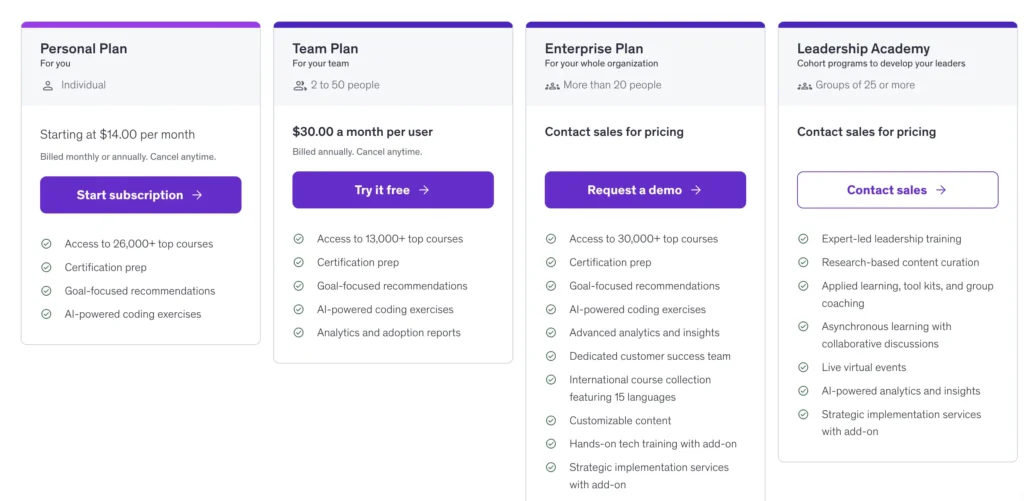Click the $30.00 a month per user text
Screen dimensions: 1024x501
[362, 131]
